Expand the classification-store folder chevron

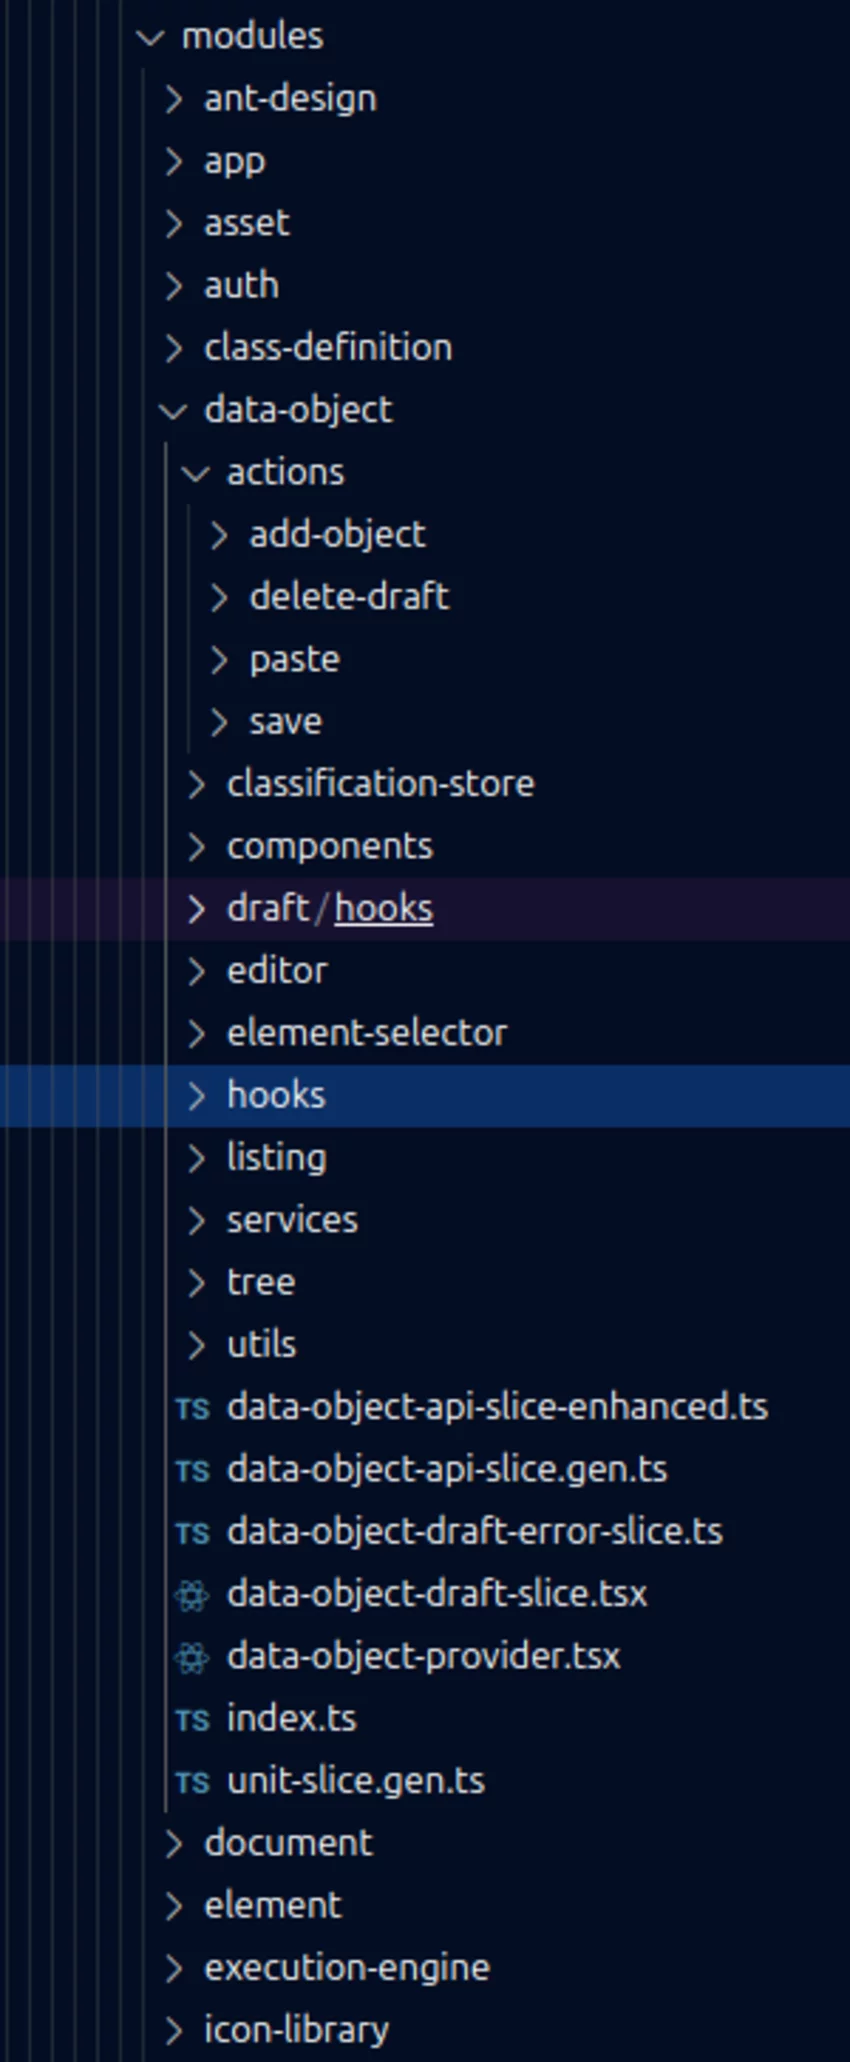pyautogui.click(x=196, y=784)
